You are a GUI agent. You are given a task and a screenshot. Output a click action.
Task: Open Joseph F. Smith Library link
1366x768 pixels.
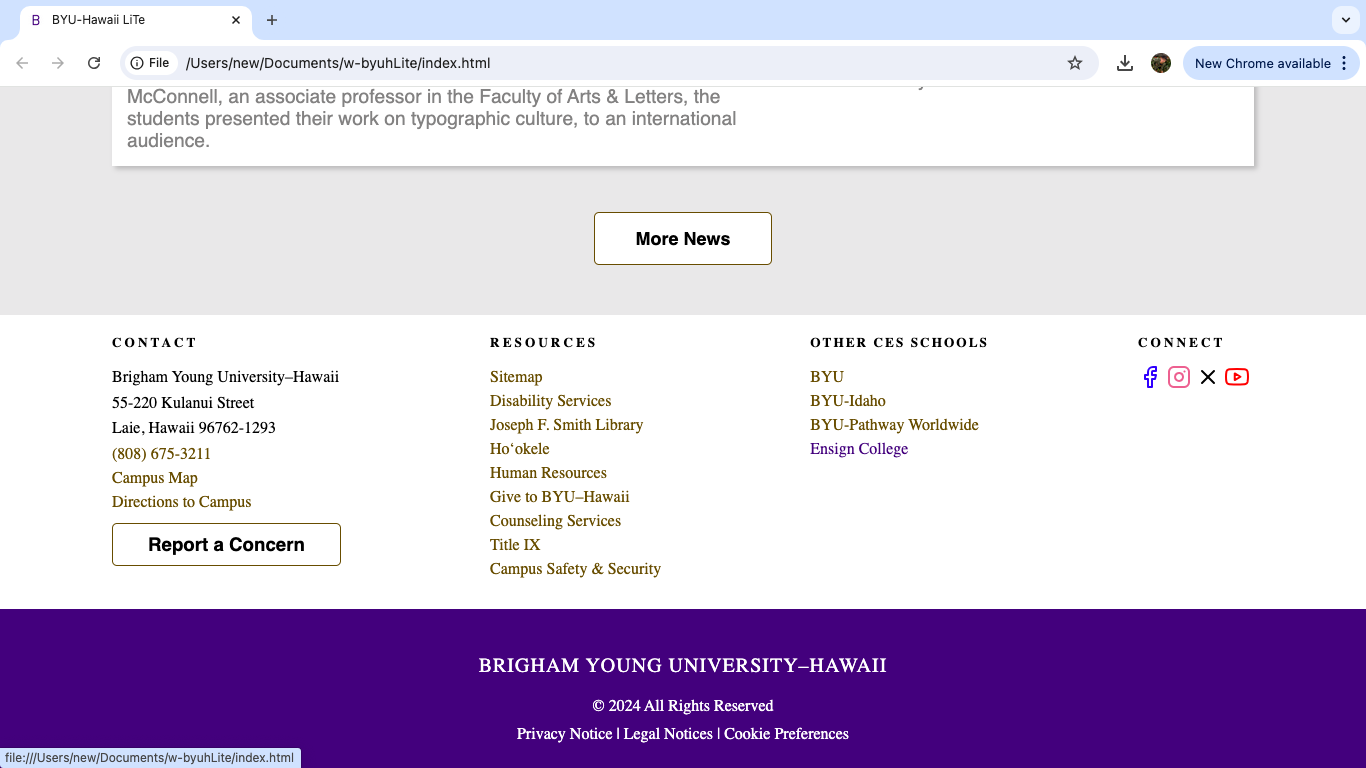coord(566,425)
